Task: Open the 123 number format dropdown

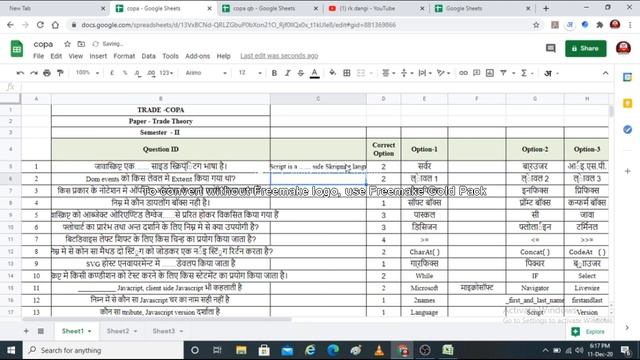Action: pos(166,73)
